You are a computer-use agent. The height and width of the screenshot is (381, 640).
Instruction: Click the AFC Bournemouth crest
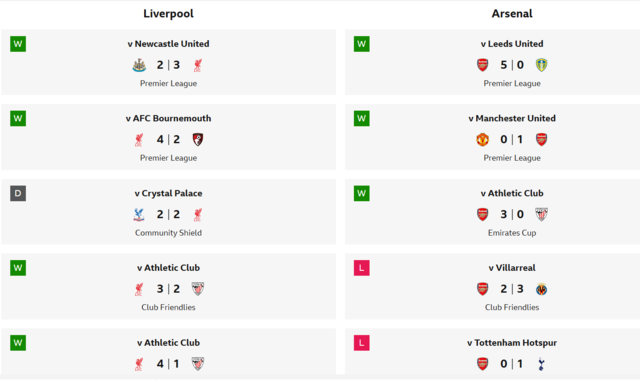(198, 140)
